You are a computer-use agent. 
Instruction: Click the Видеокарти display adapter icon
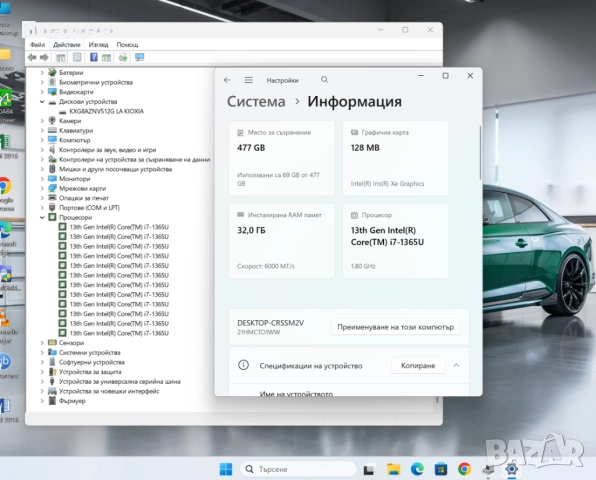[52, 92]
